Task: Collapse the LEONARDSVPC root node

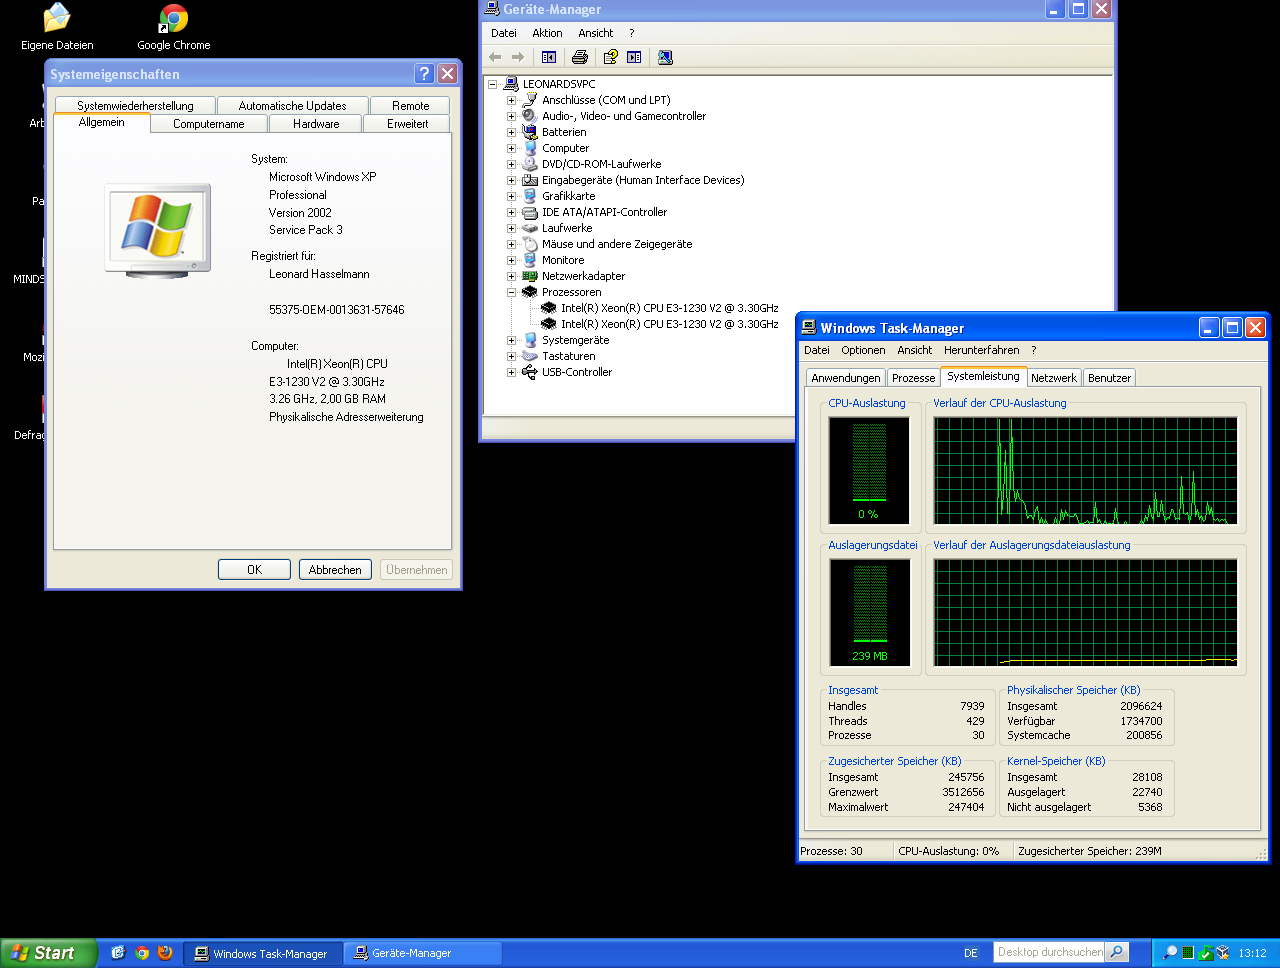Action: [492, 84]
